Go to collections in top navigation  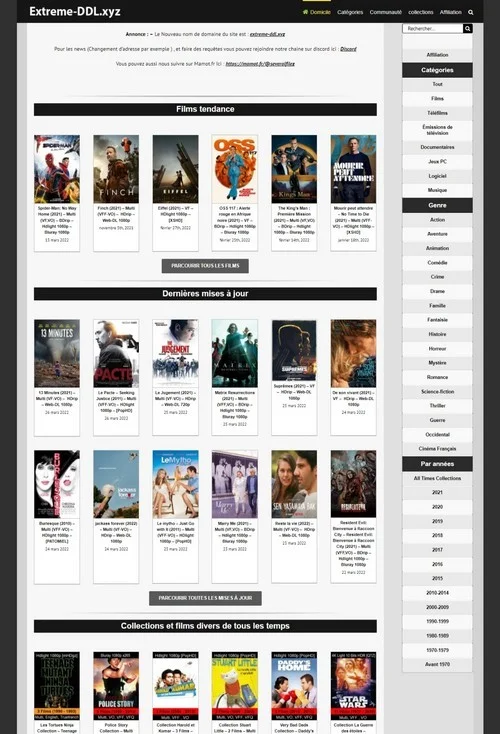tap(420, 12)
